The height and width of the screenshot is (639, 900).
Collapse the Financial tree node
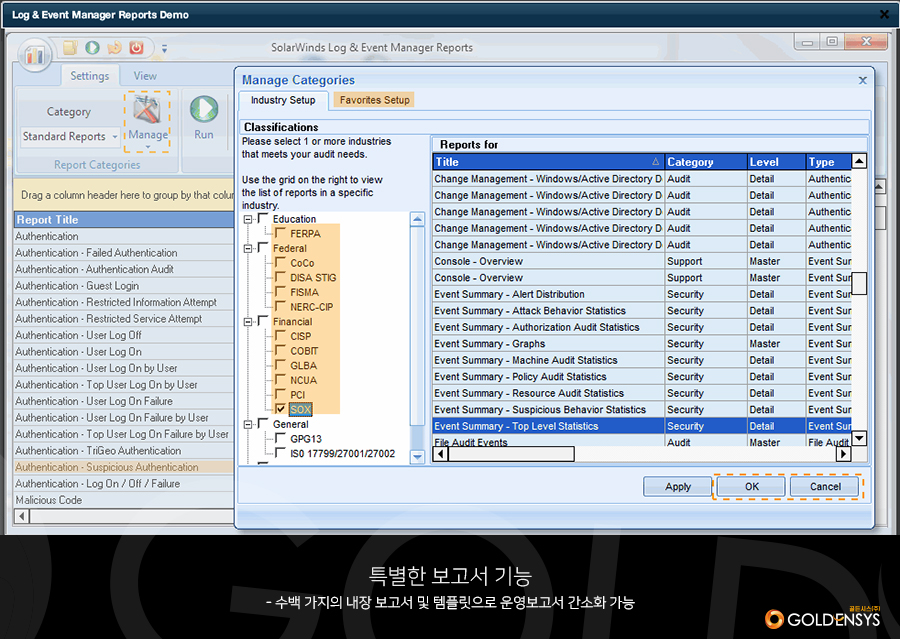[248, 322]
